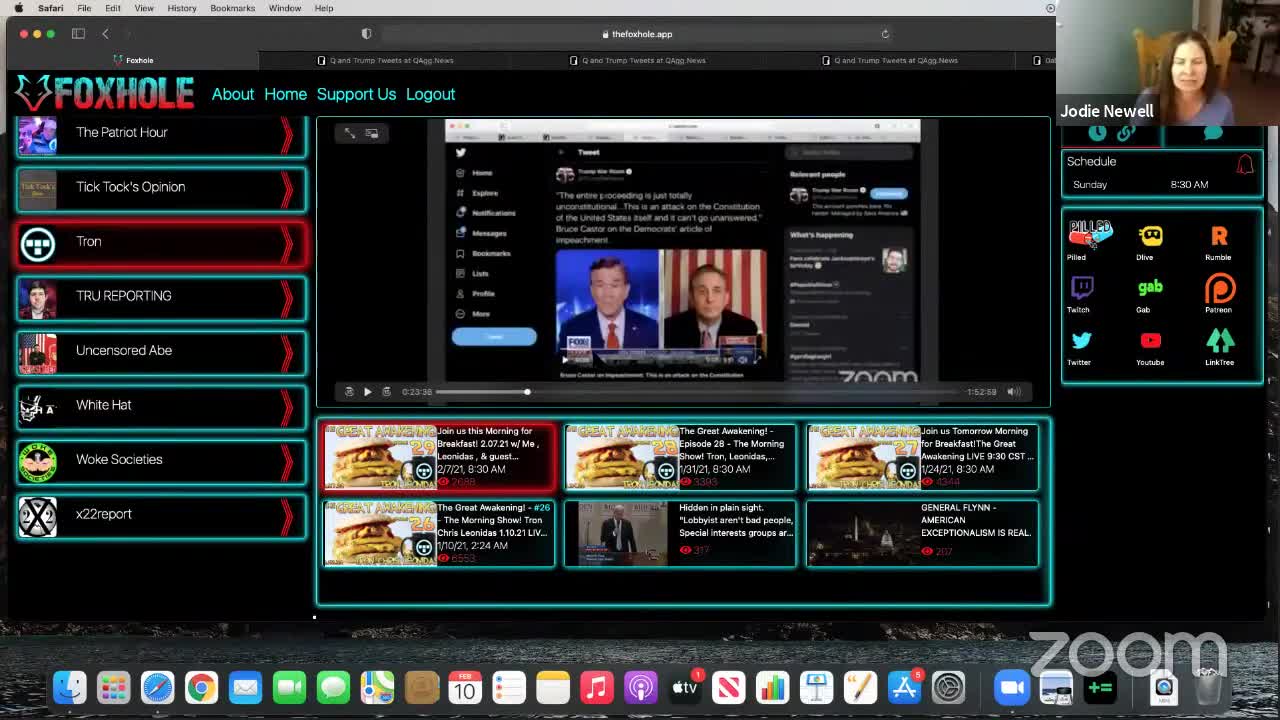Image resolution: width=1280 pixels, height=720 pixels.
Task: Open the App Store from the Dock
Action: point(904,687)
